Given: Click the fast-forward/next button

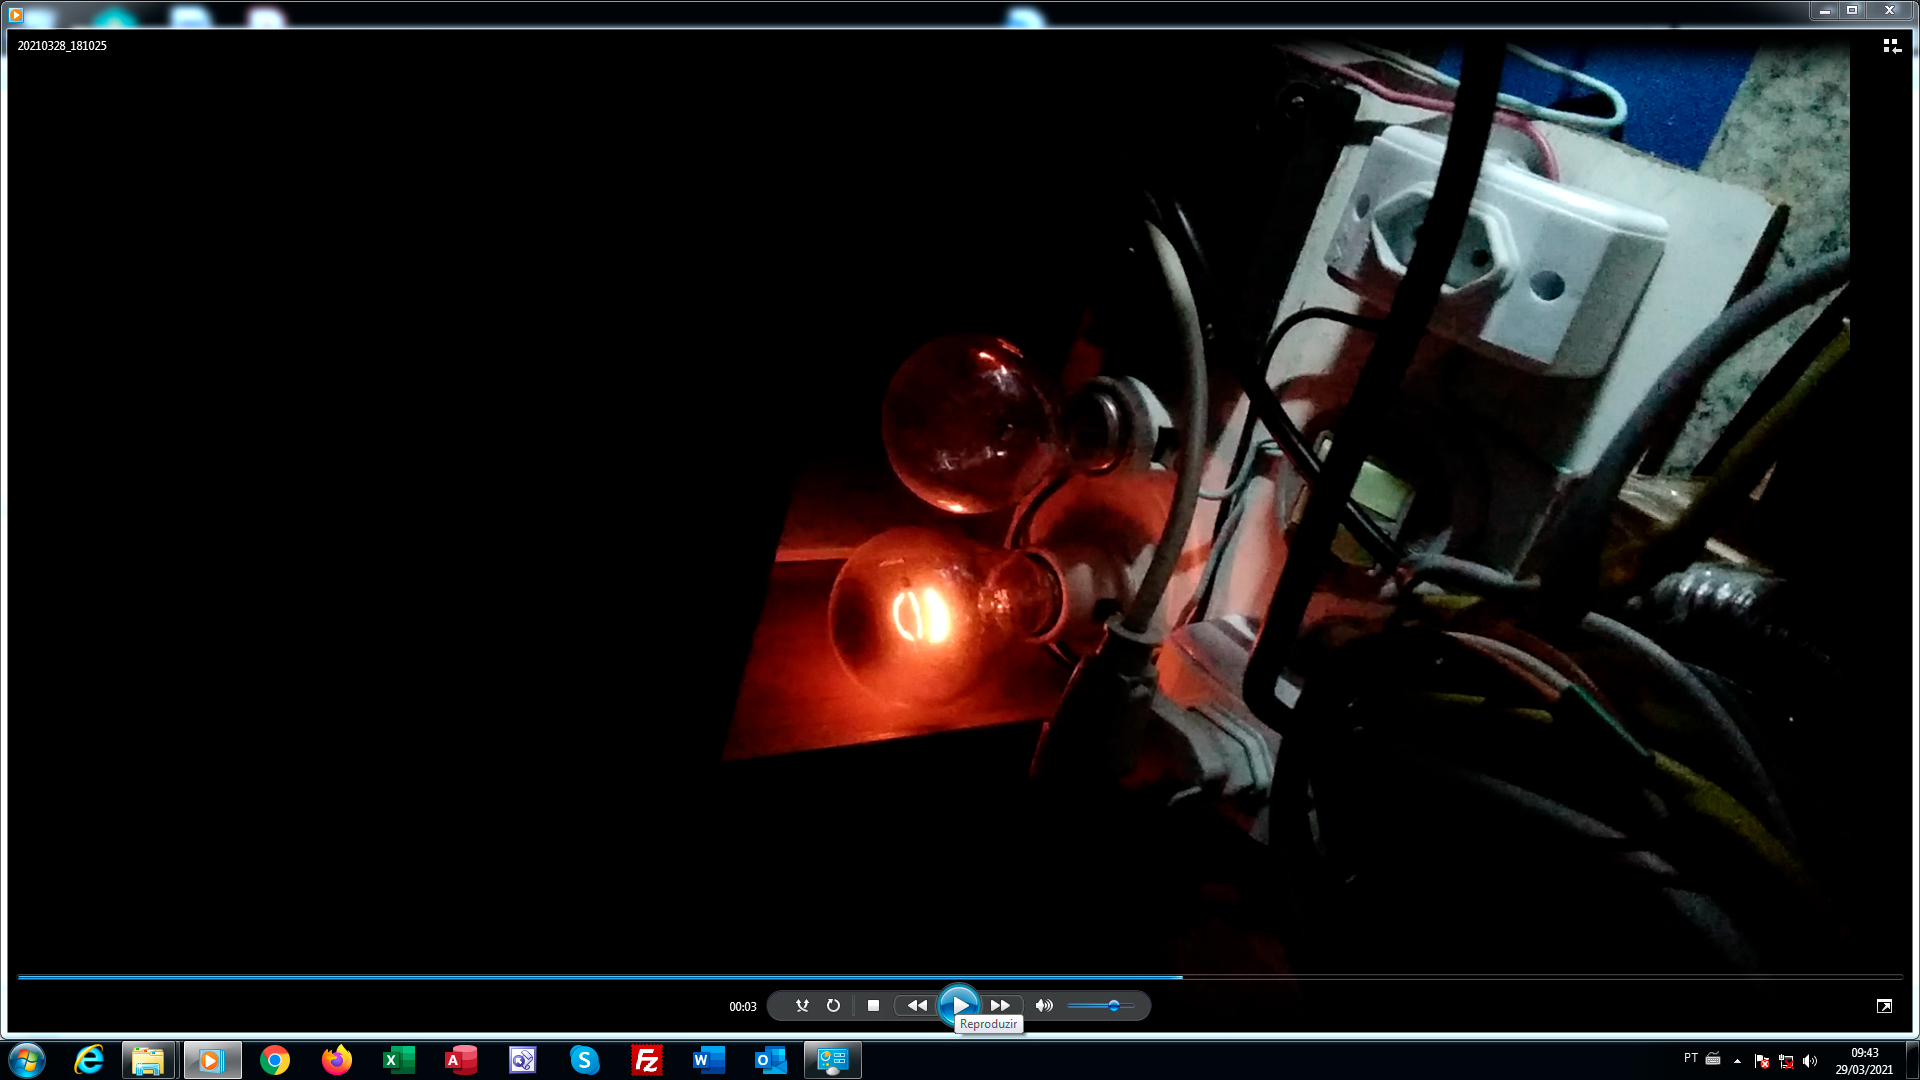Looking at the screenshot, I should point(1000,1006).
